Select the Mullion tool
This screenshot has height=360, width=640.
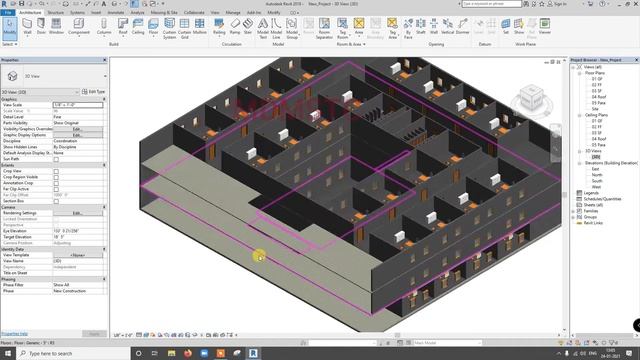200,27
